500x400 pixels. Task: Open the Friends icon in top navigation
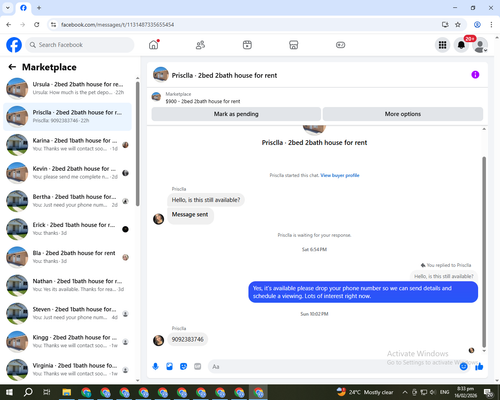click(200, 45)
